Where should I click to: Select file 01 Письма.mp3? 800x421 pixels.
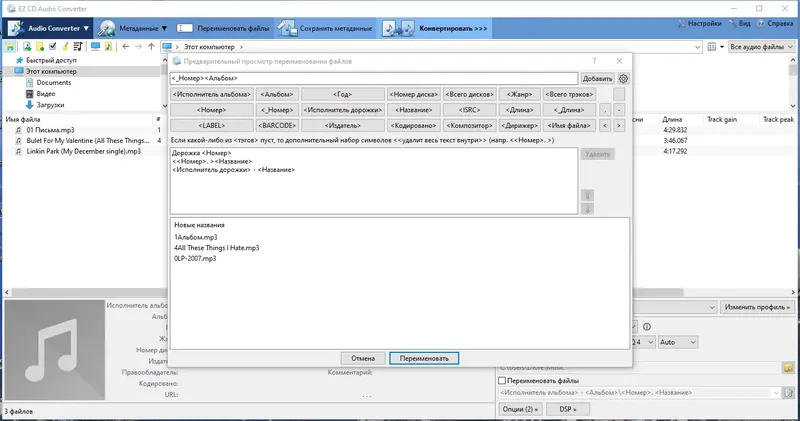click(50, 130)
